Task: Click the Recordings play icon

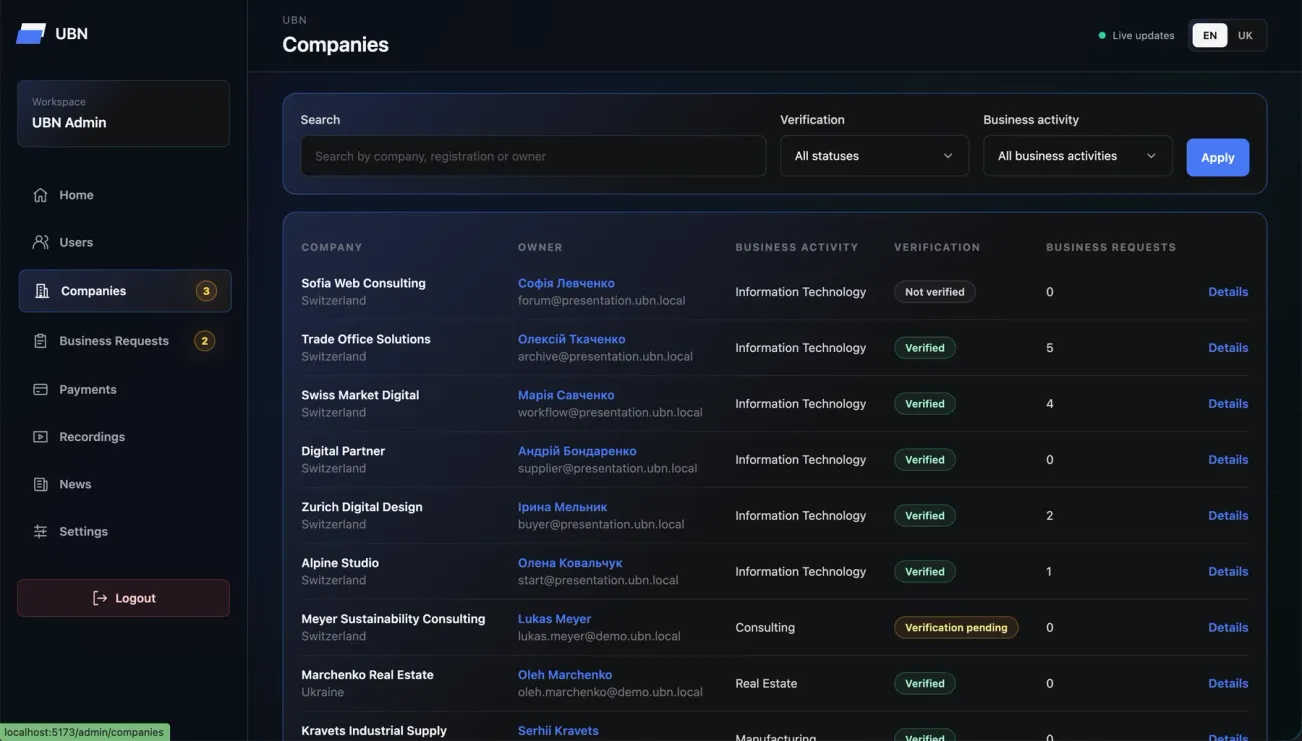Action: 40,437
